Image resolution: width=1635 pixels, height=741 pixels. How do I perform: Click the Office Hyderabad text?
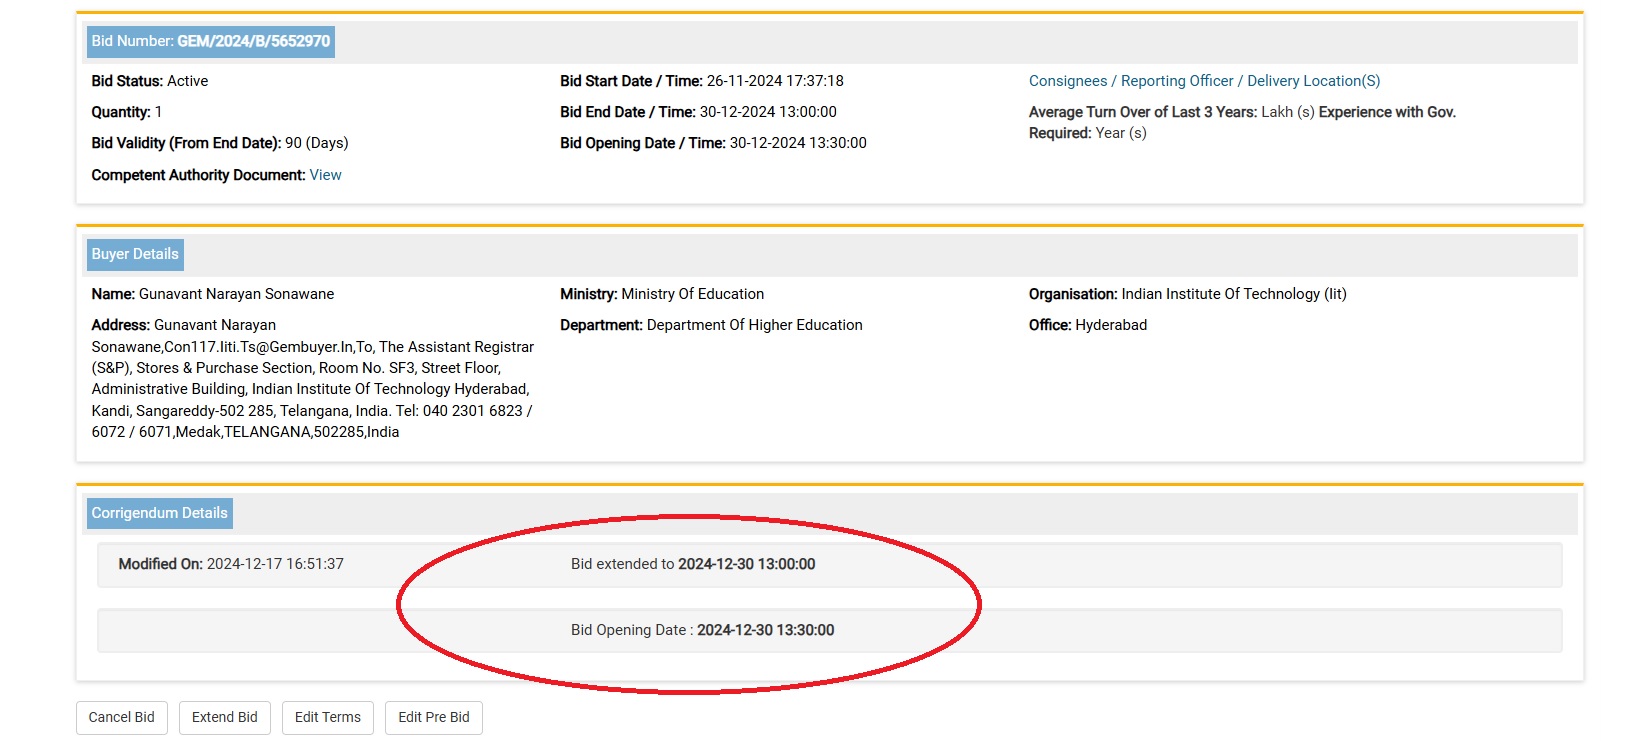[x=1110, y=325]
